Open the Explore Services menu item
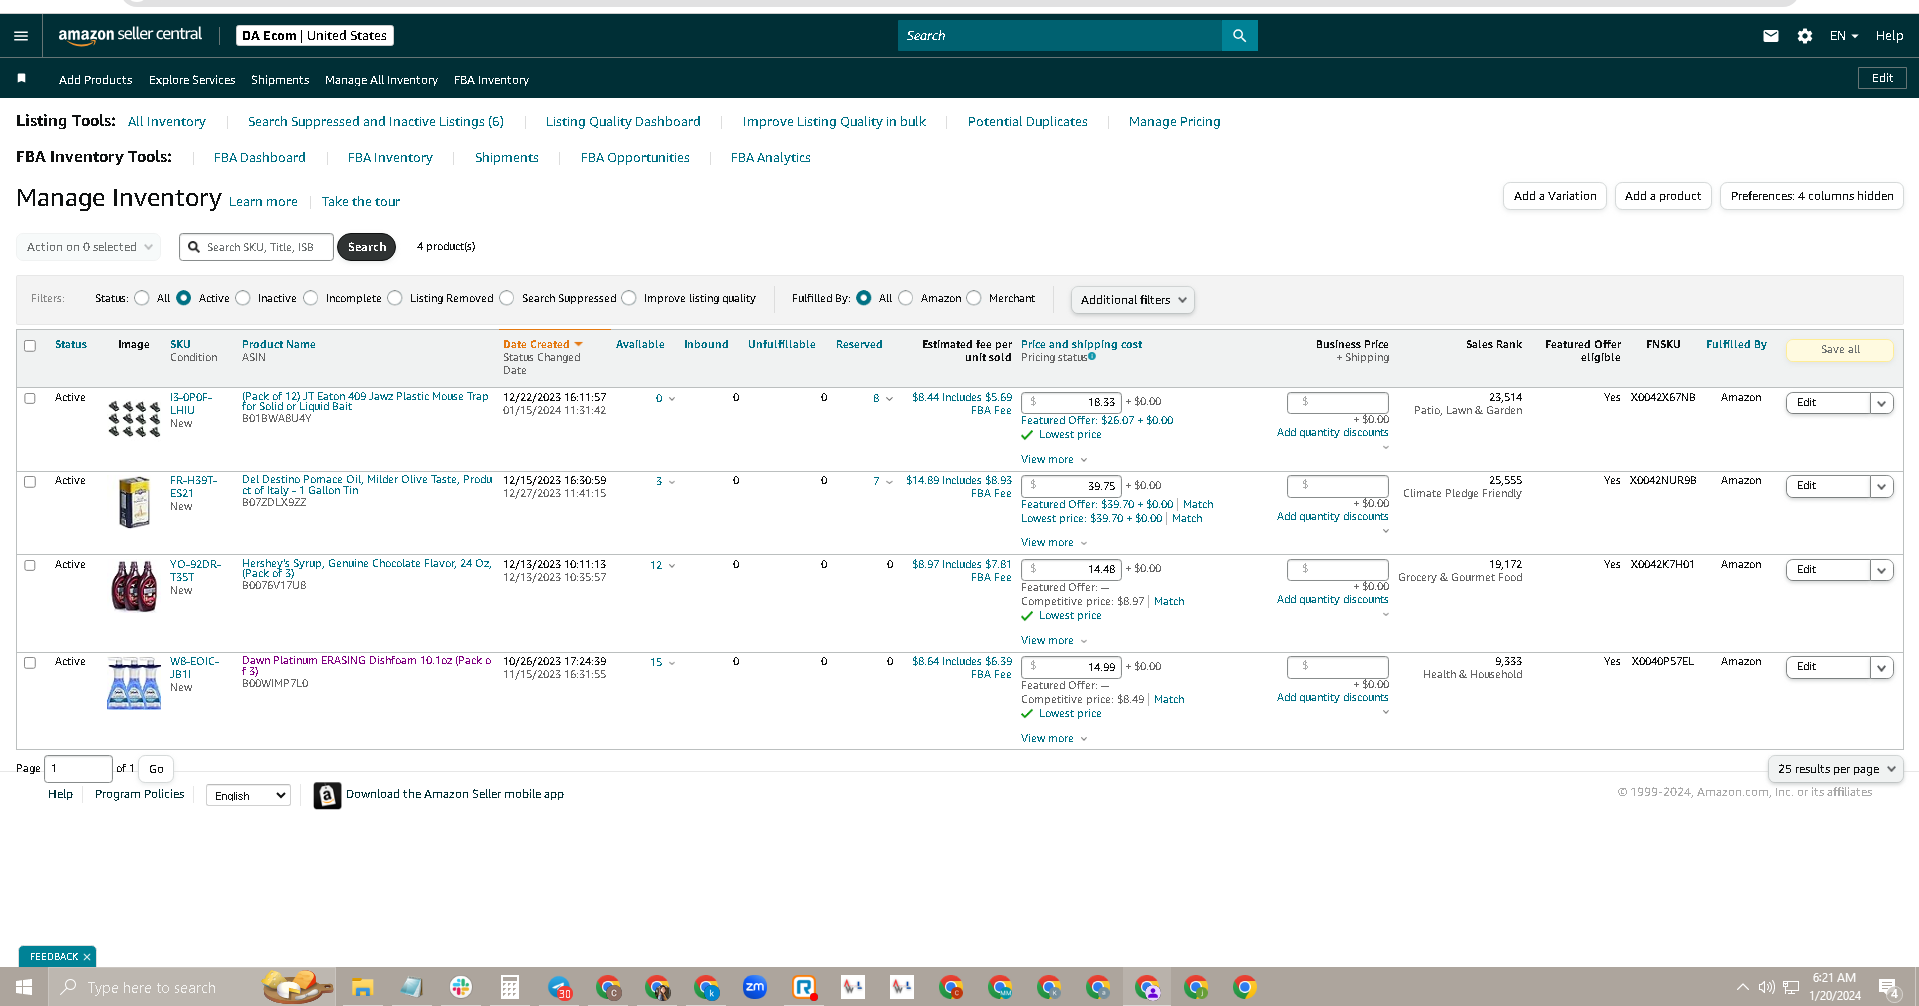The height and width of the screenshot is (1006, 1919). pyautogui.click(x=192, y=80)
